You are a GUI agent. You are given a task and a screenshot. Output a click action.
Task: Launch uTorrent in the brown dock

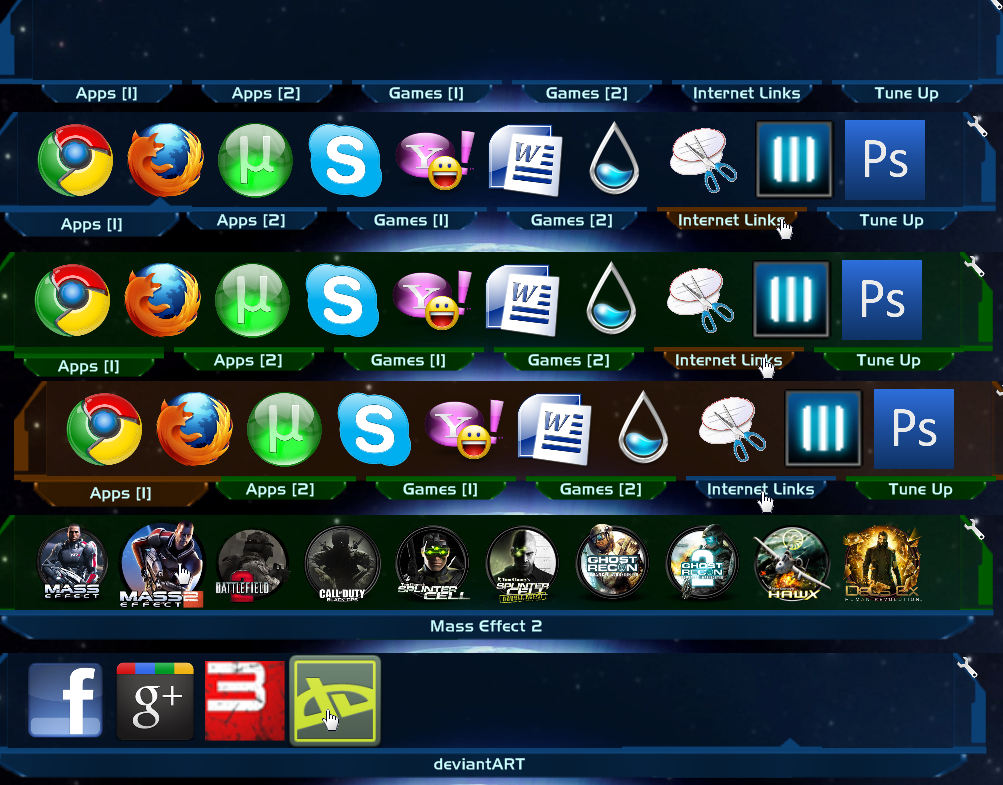(284, 430)
